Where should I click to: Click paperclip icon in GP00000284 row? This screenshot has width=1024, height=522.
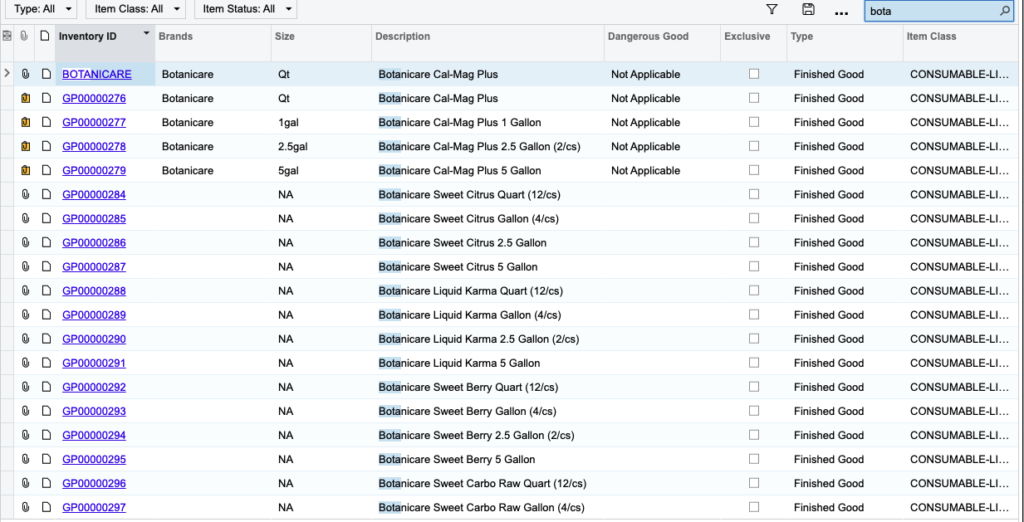point(25,195)
